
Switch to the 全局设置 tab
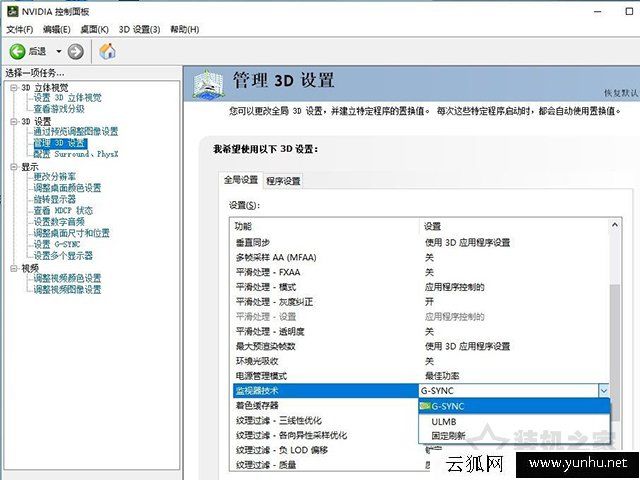tap(241, 180)
